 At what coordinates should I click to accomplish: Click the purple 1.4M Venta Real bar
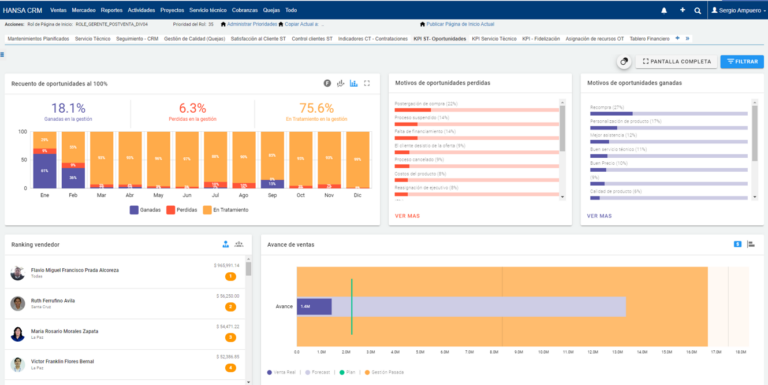point(314,307)
